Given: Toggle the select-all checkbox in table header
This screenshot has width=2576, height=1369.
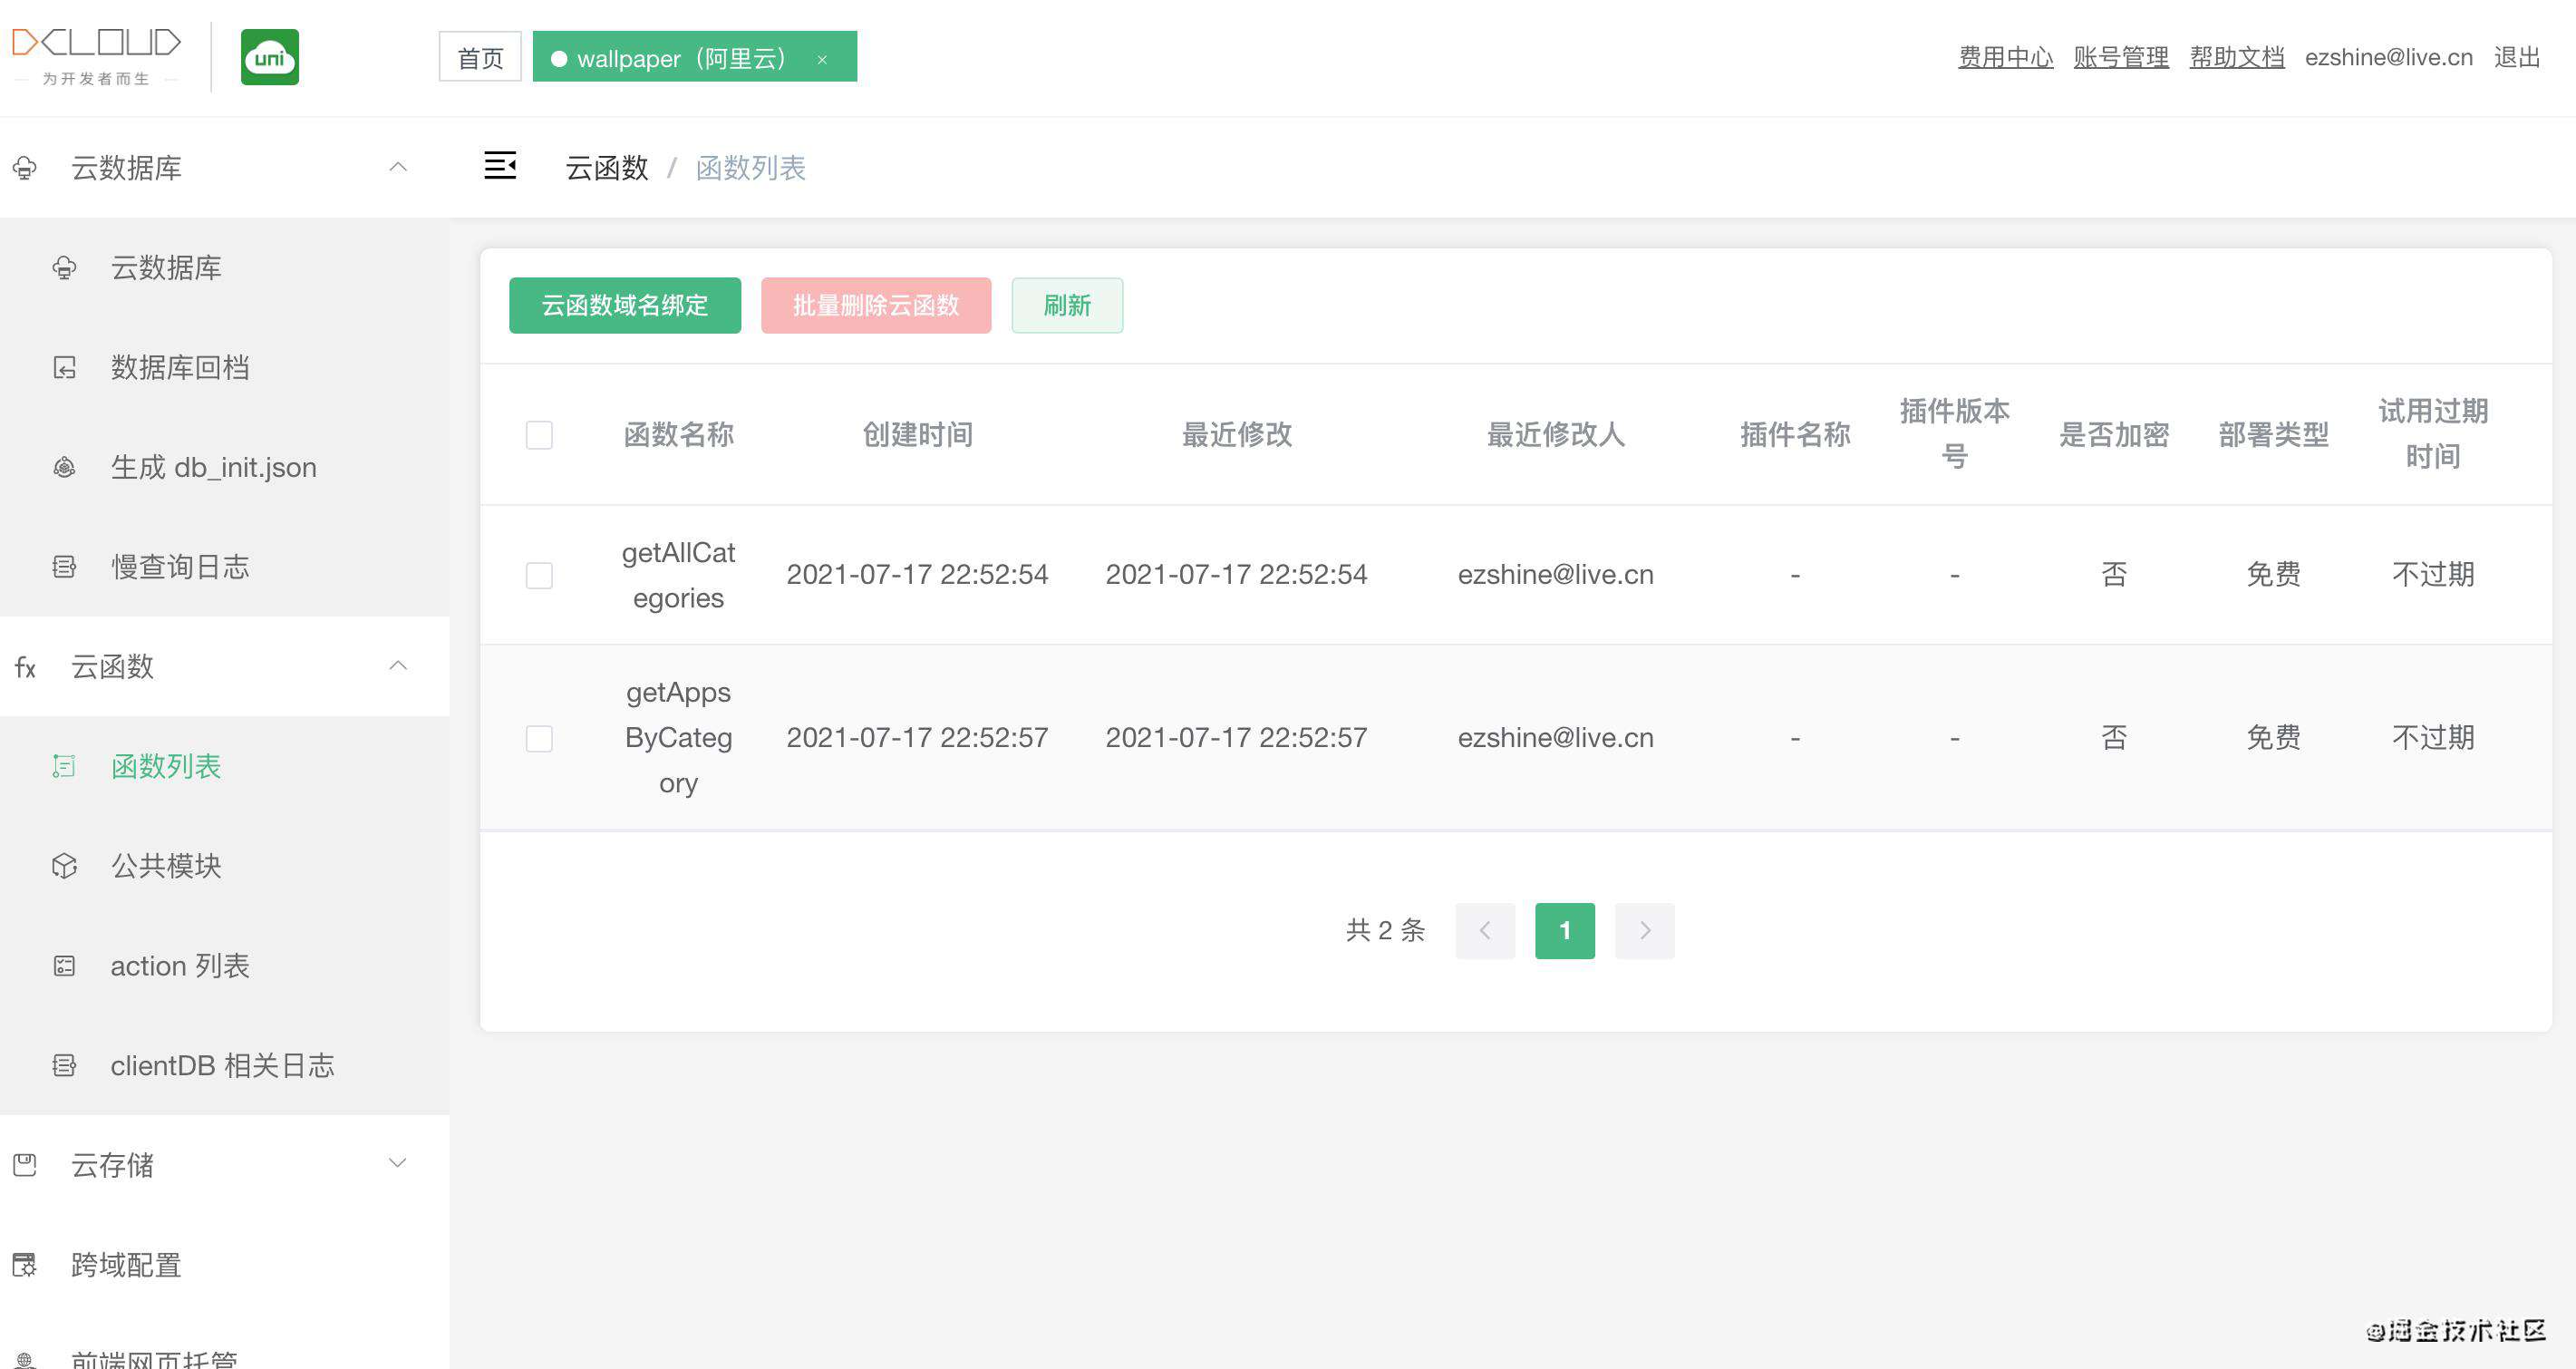Looking at the screenshot, I should click(539, 435).
